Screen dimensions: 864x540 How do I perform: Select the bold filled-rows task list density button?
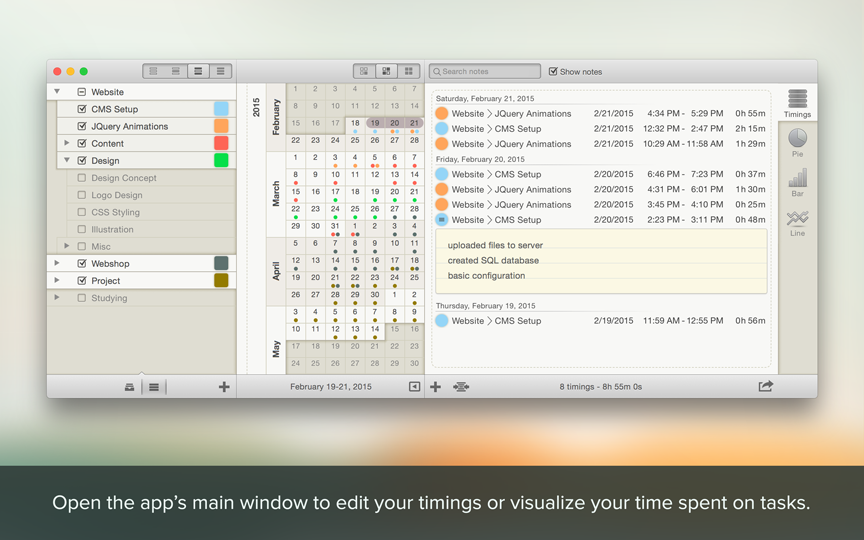point(198,71)
